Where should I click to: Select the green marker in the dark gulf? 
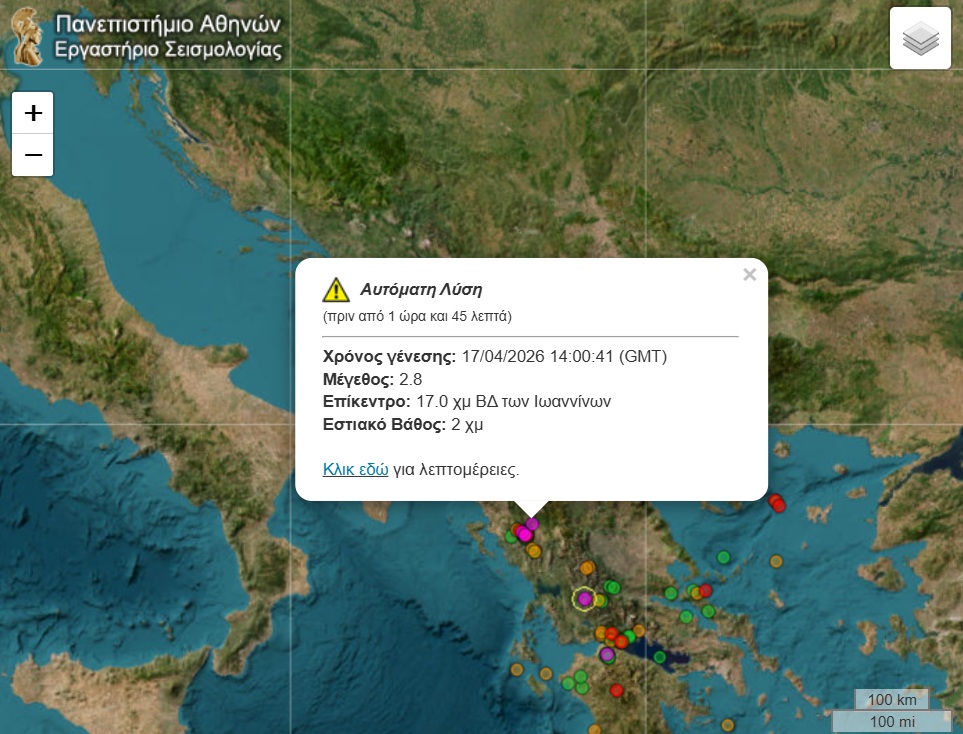pyautogui.click(x=659, y=658)
